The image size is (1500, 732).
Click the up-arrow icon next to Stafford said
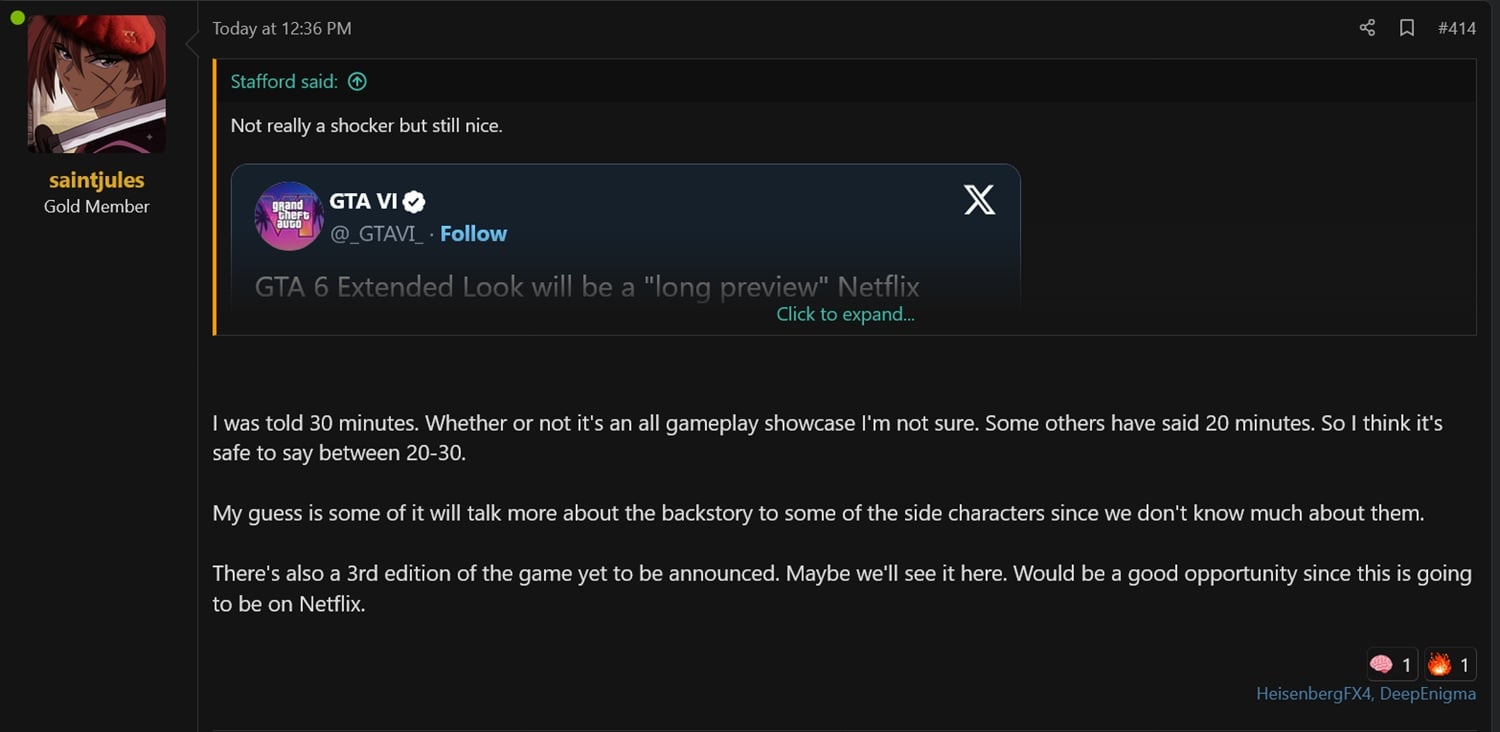[x=357, y=82]
